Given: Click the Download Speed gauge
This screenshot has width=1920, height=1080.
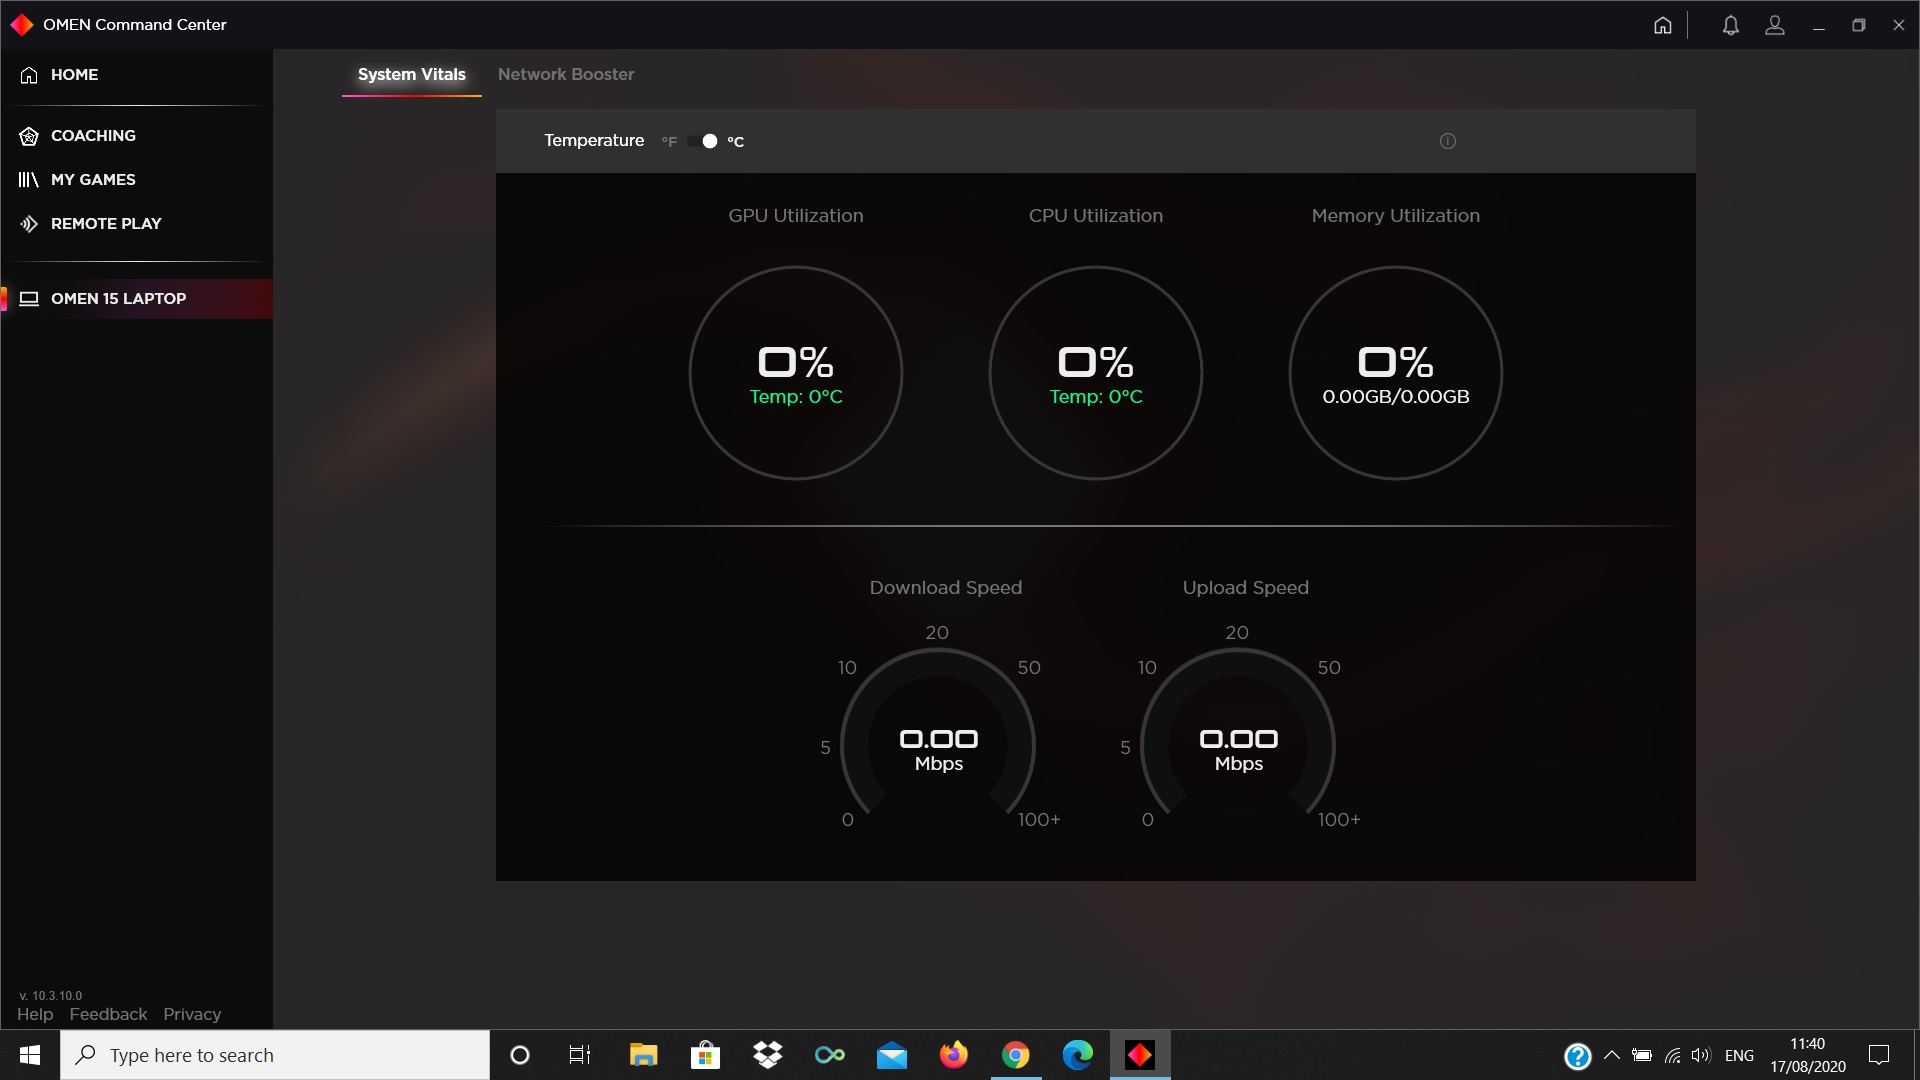Looking at the screenshot, I should pos(938,740).
